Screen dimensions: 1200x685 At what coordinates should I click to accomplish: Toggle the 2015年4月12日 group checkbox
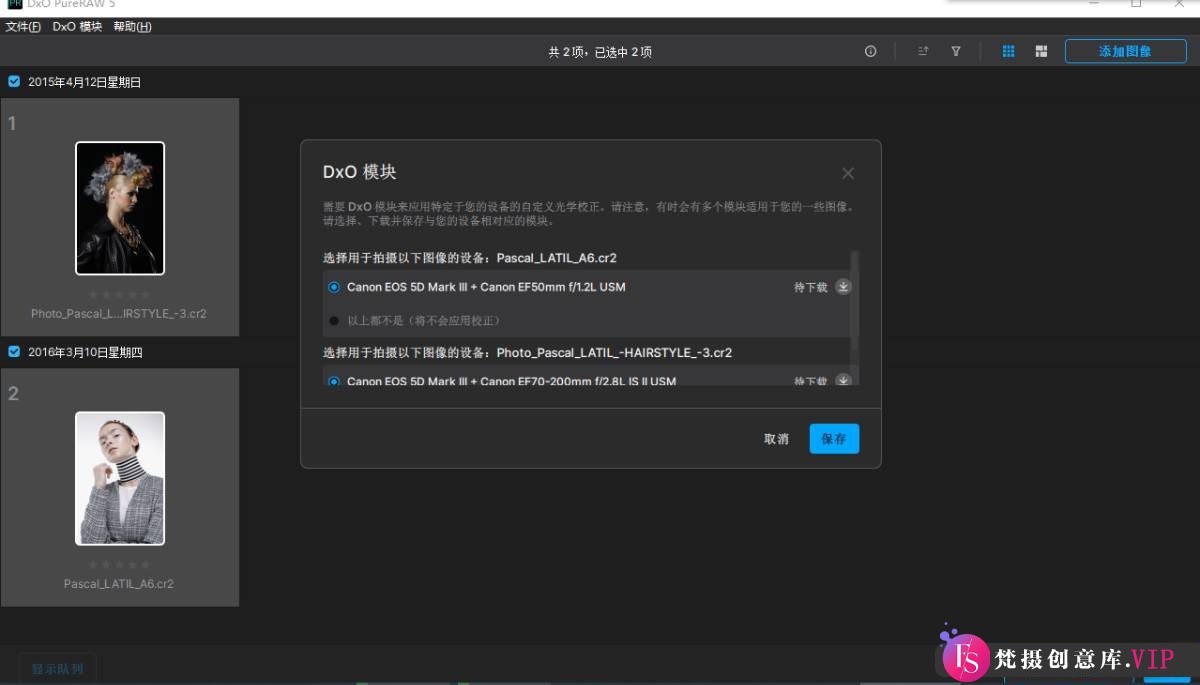coord(14,82)
